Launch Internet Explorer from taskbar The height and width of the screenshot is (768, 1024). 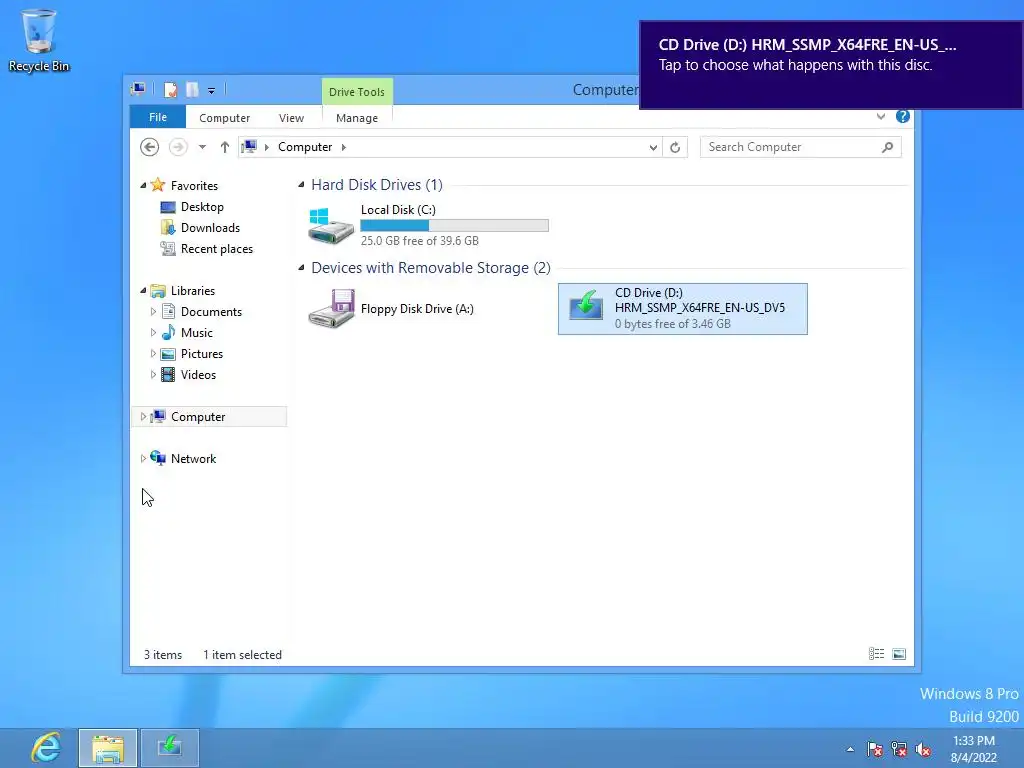(46, 748)
